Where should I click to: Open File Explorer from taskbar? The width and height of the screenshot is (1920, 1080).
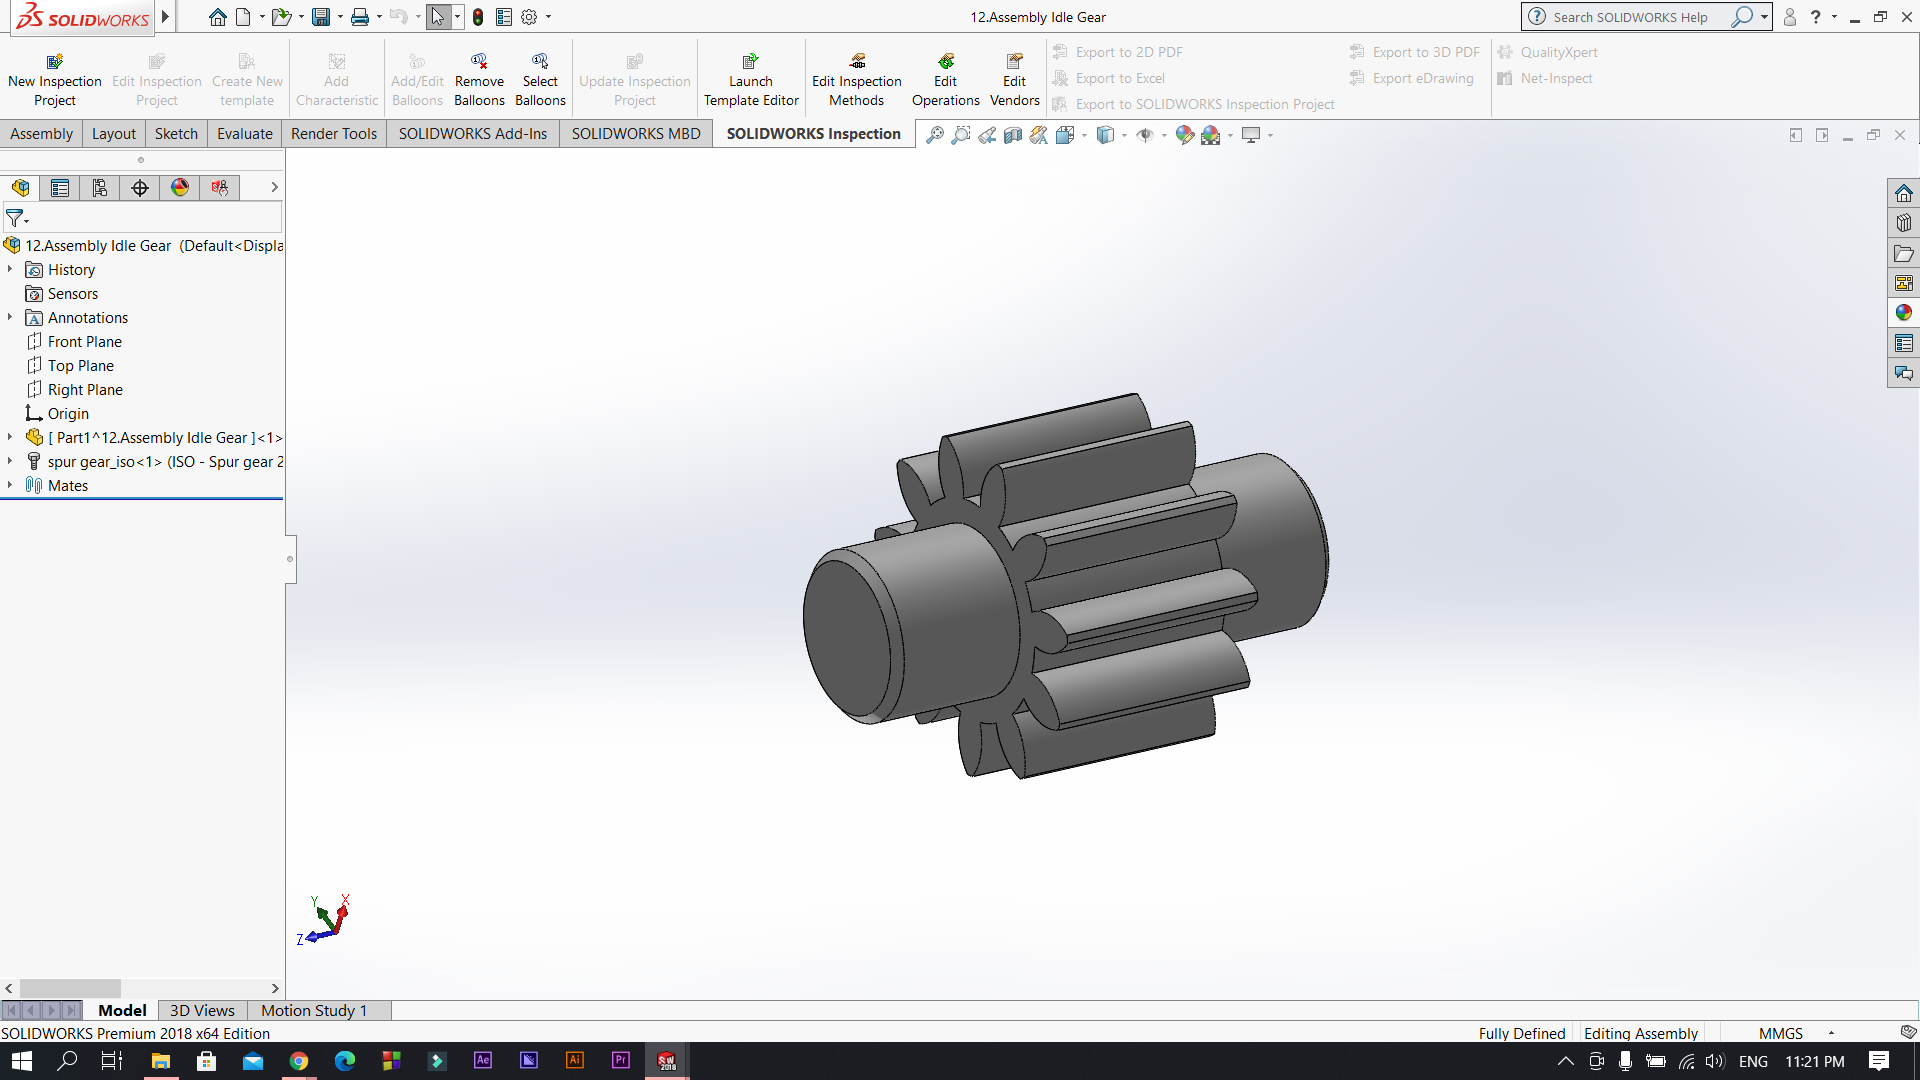pos(160,1061)
